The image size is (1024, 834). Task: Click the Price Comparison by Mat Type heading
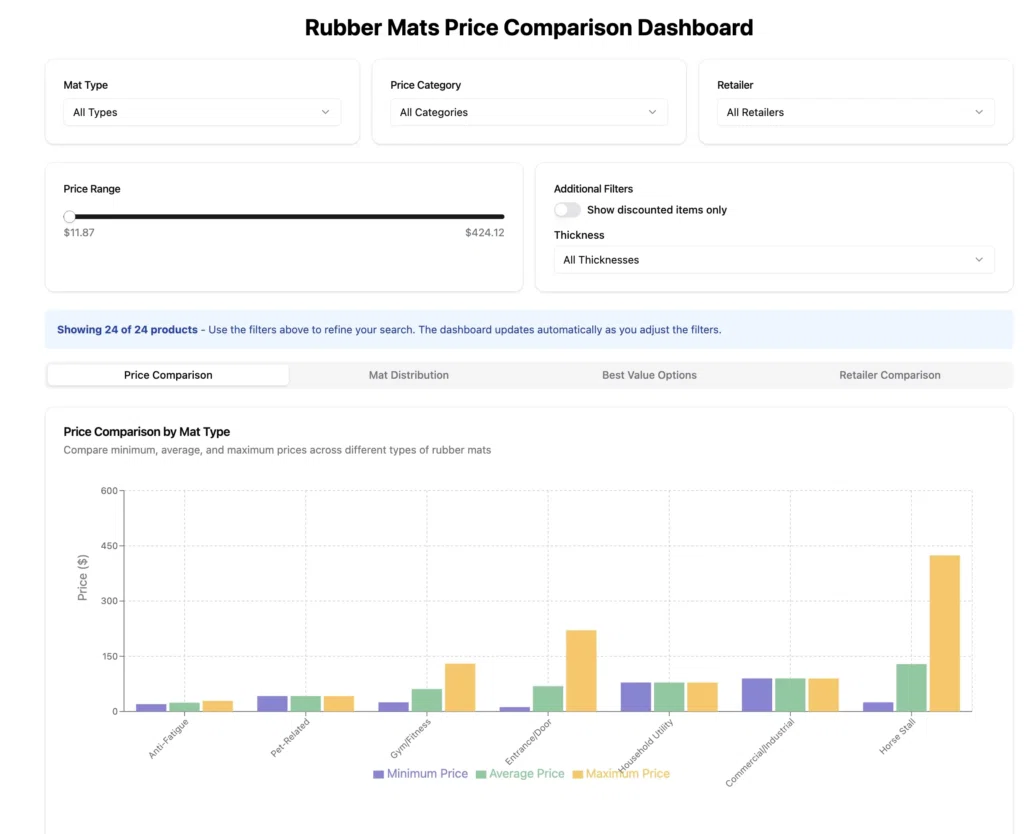(147, 432)
